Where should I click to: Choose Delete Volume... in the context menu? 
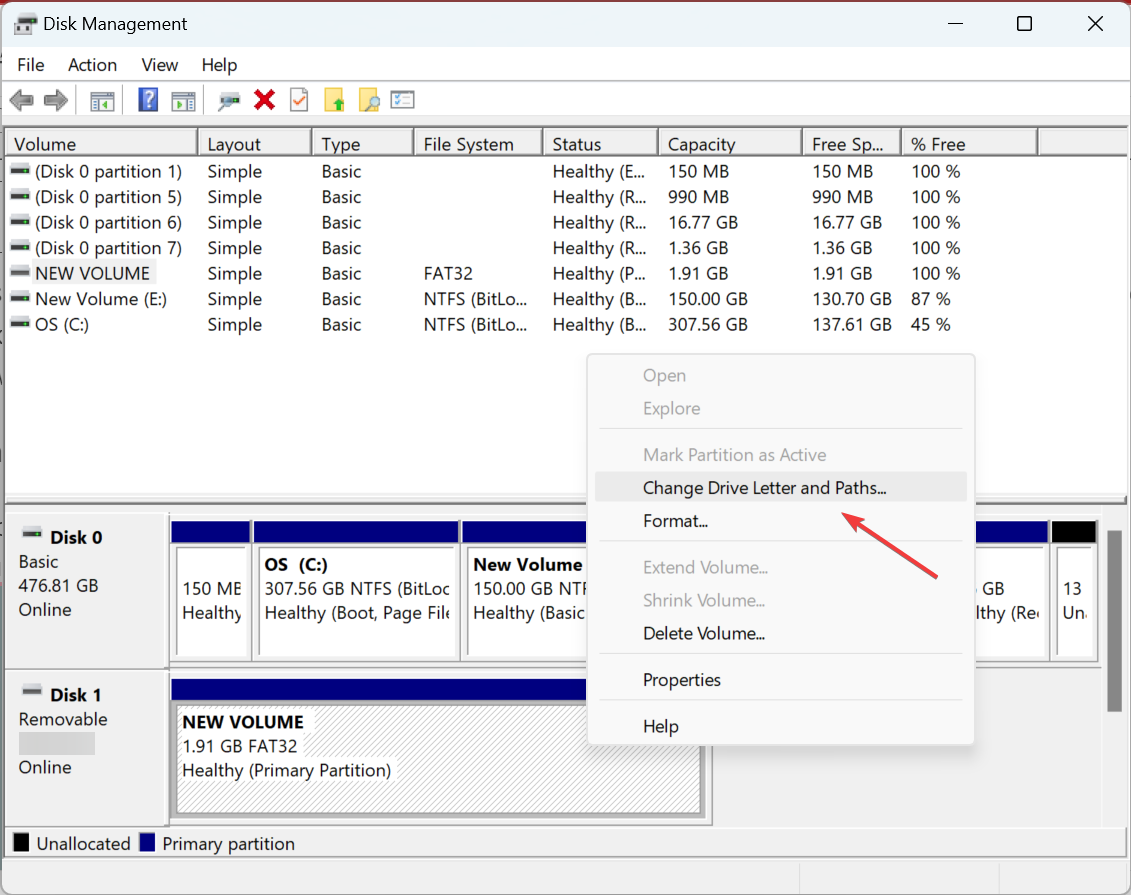(x=703, y=633)
